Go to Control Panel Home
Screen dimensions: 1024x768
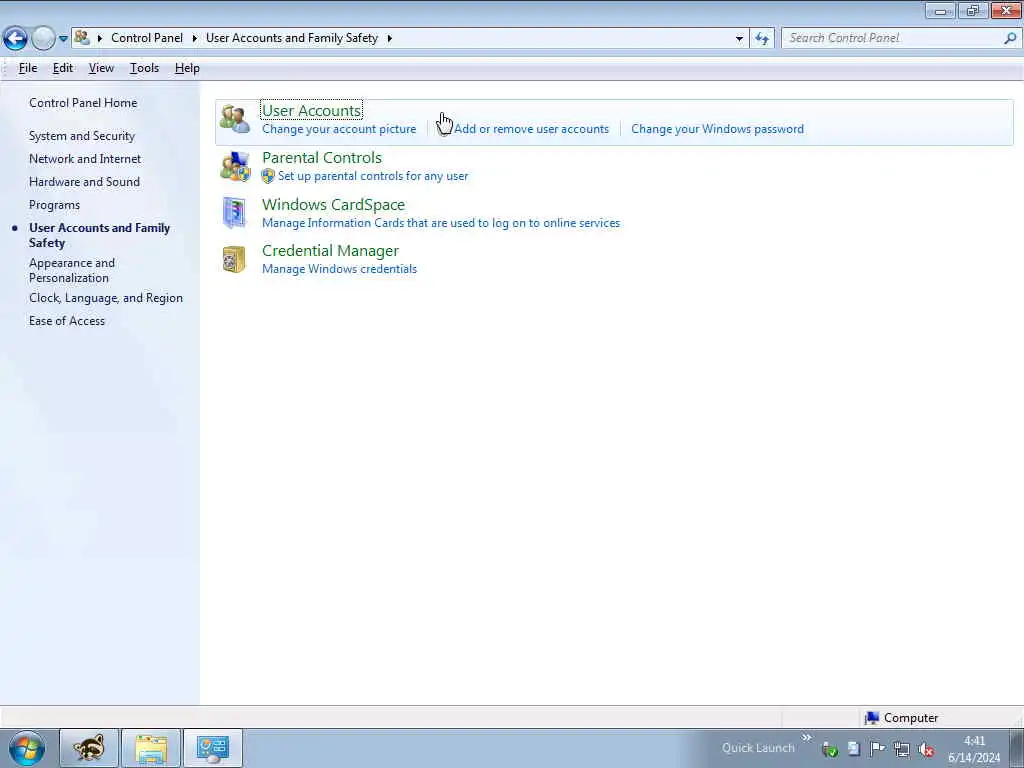click(x=83, y=103)
